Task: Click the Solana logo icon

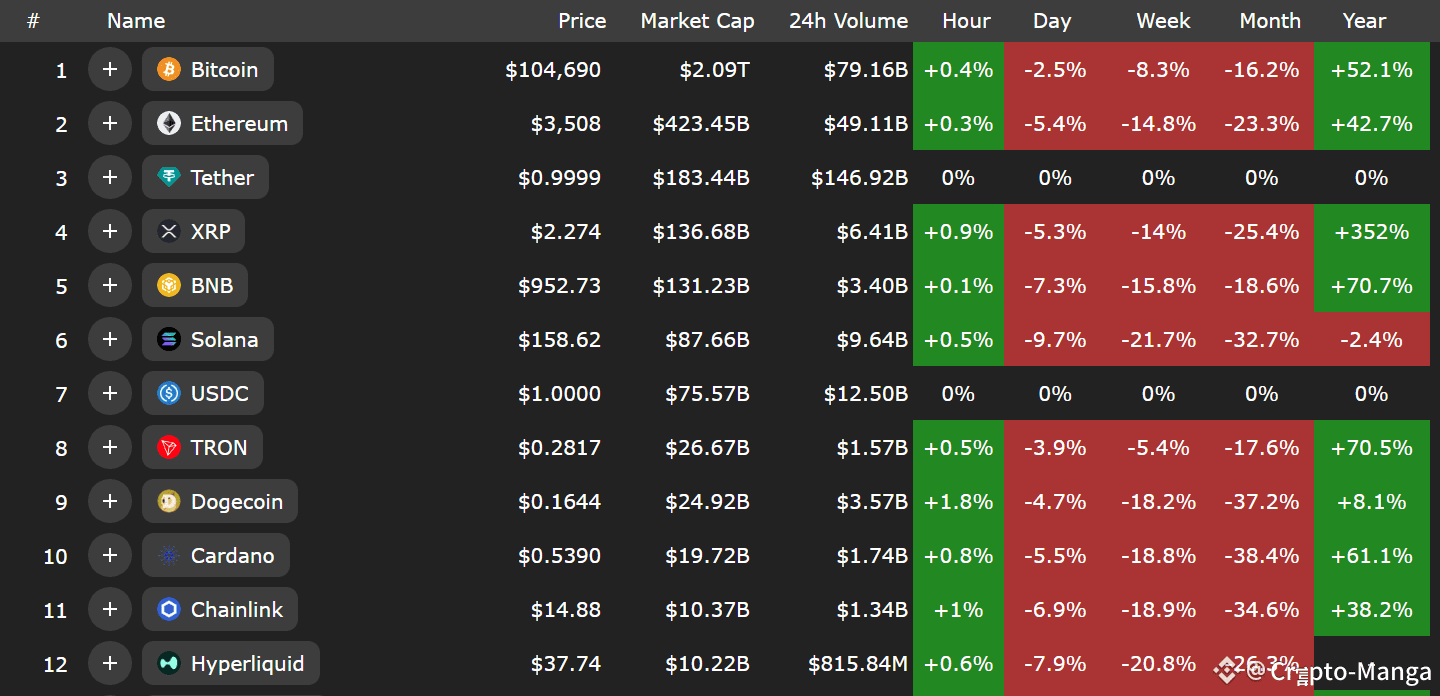Action: 169,339
